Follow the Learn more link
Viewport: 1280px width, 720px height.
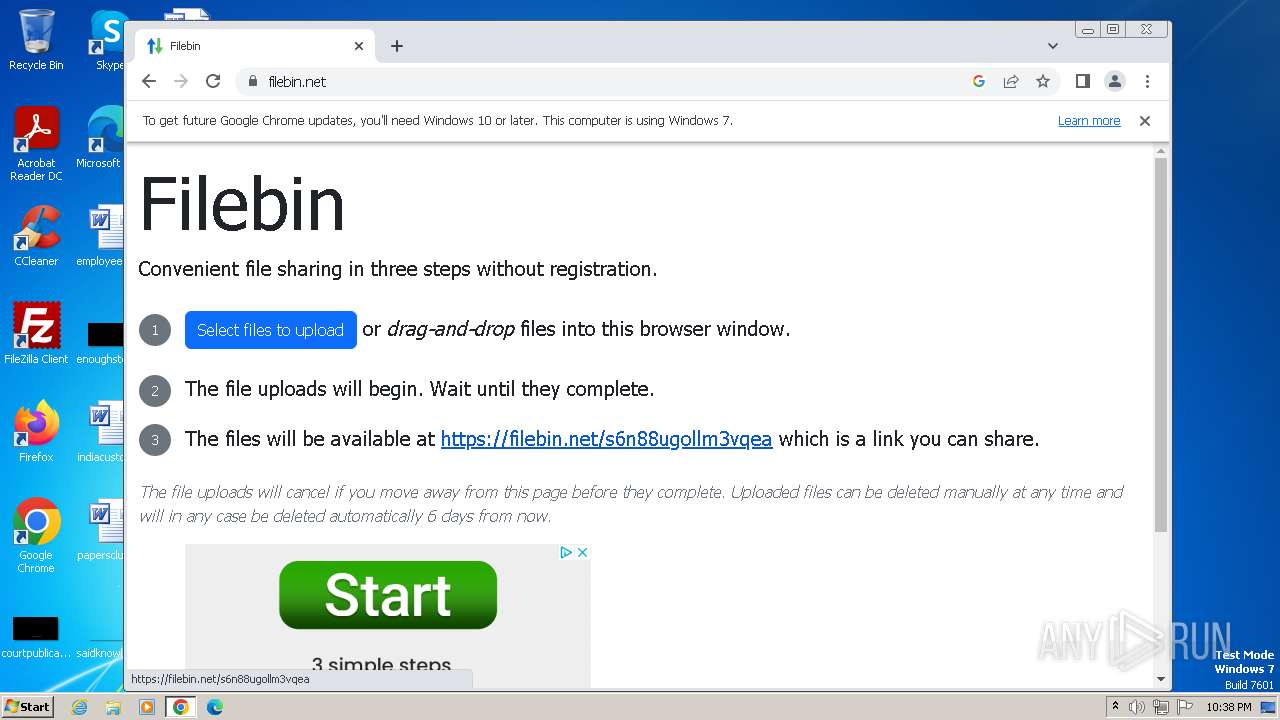(x=1089, y=121)
